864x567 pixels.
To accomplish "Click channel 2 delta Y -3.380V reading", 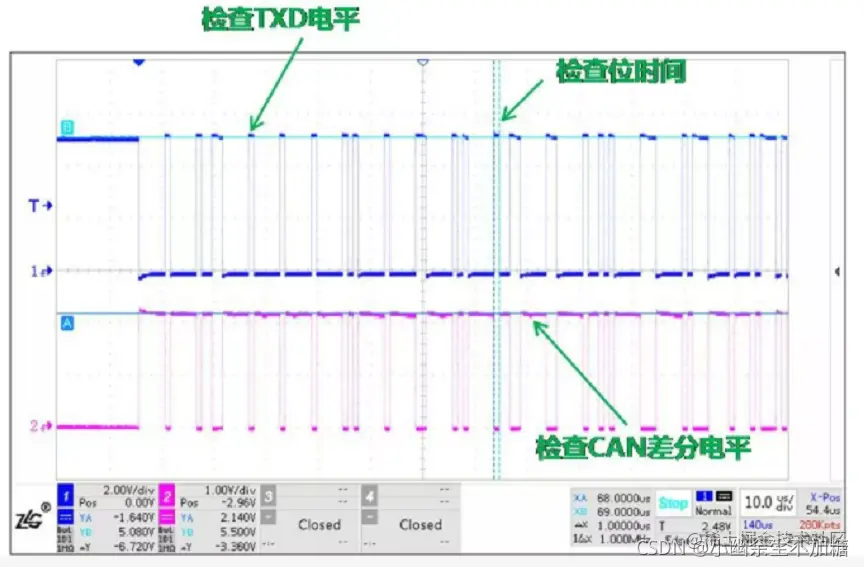I will click(x=235, y=547).
